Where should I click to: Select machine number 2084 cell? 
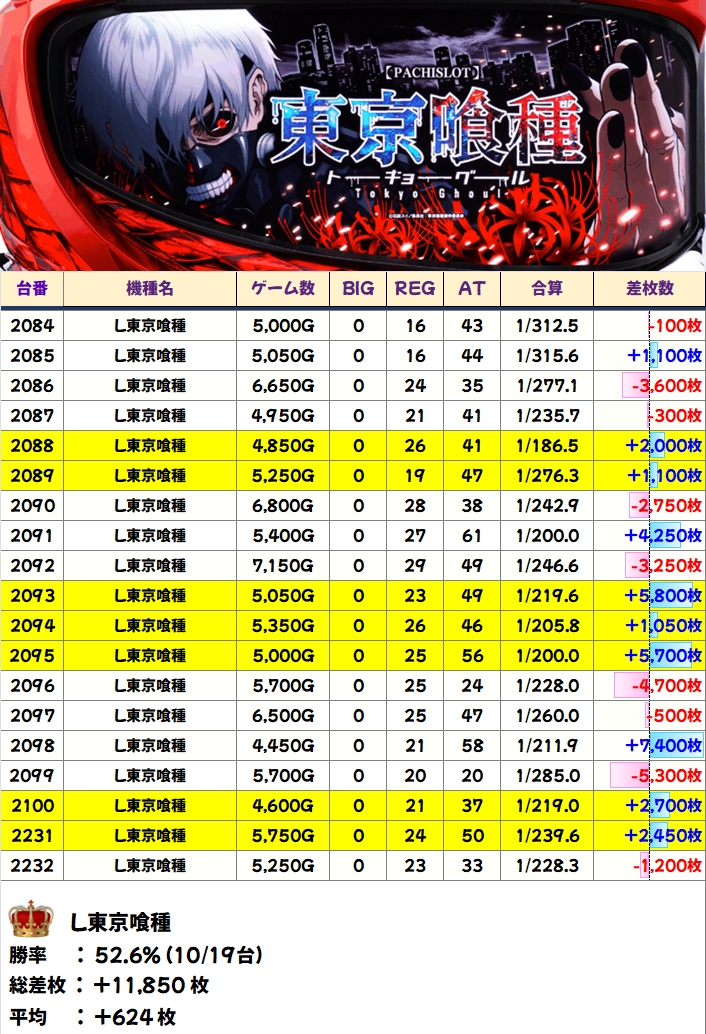(34, 325)
